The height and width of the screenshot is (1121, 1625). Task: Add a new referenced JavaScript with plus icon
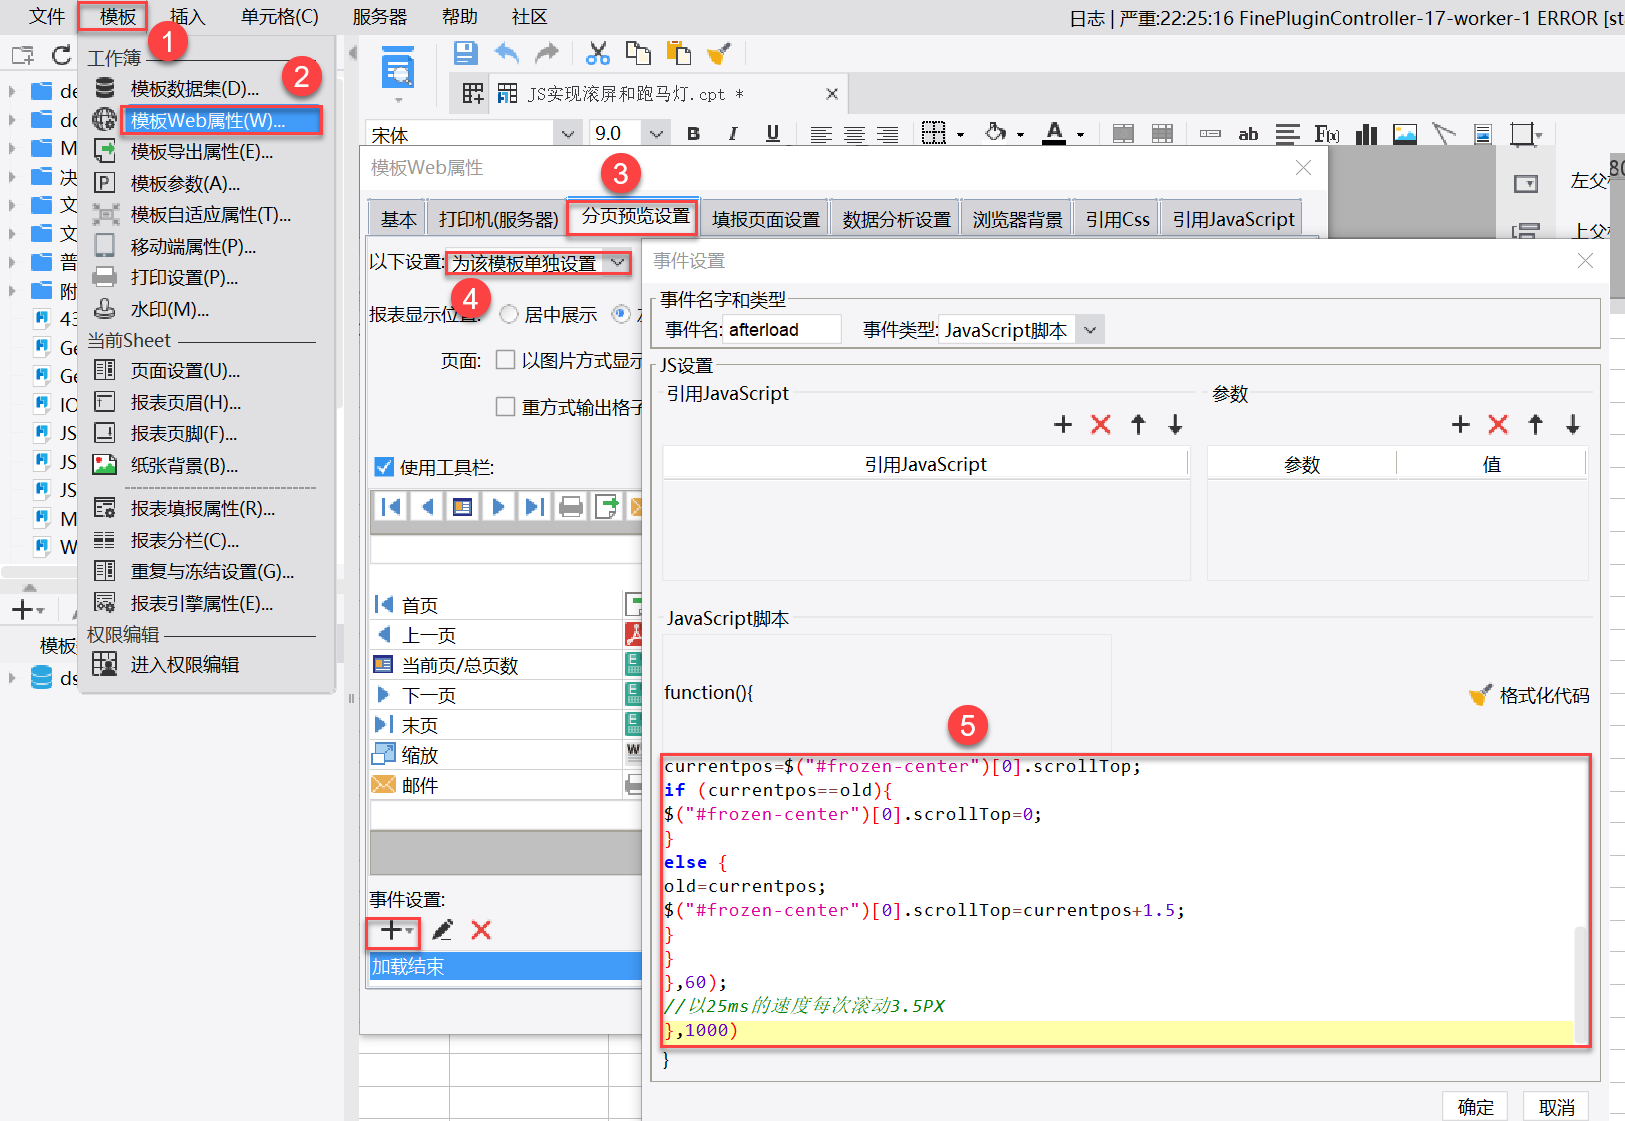pyautogui.click(x=1063, y=425)
